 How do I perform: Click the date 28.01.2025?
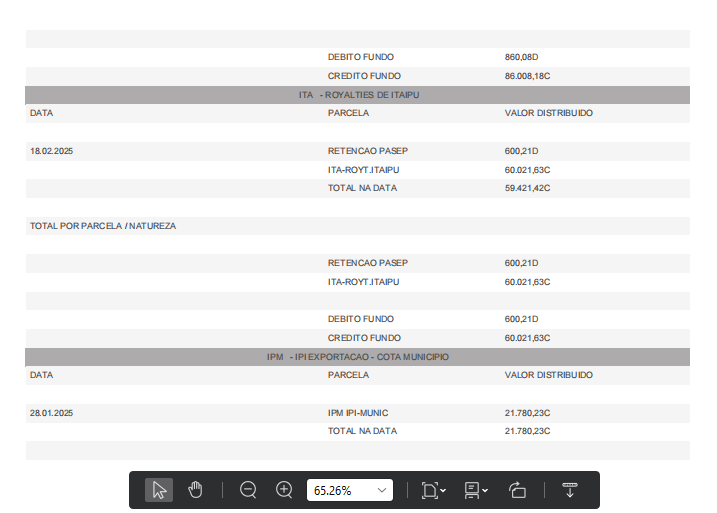point(52,413)
